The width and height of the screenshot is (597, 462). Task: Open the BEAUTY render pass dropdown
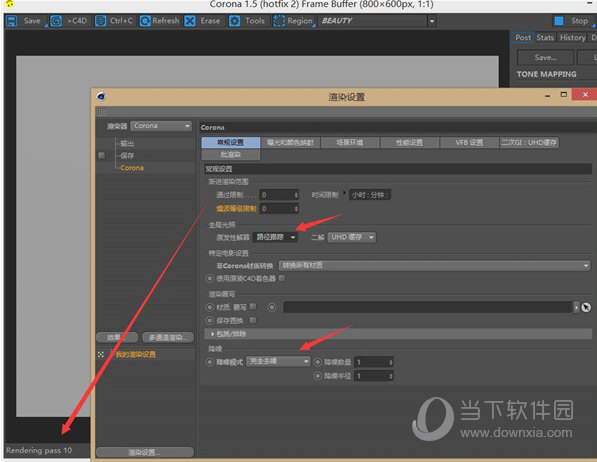(431, 21)
